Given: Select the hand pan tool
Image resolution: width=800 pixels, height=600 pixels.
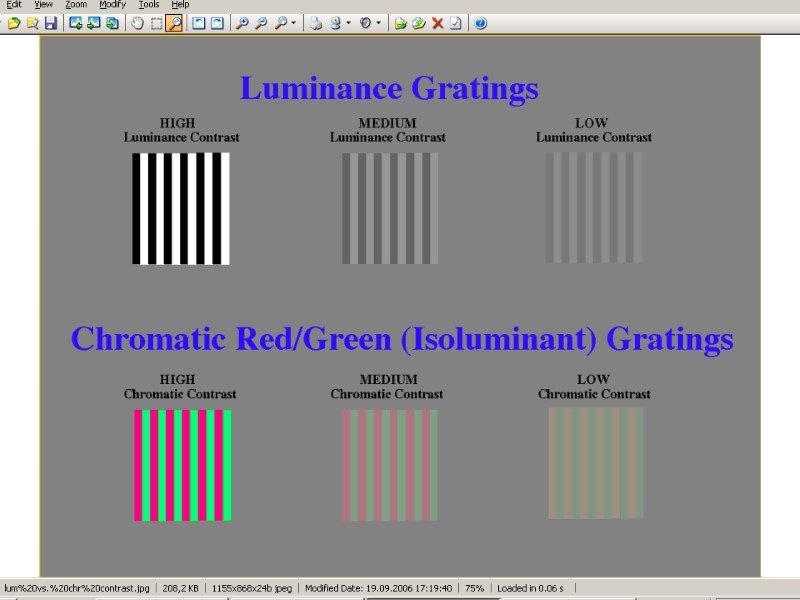Looking at the screenshot, I should click(137, 23).
